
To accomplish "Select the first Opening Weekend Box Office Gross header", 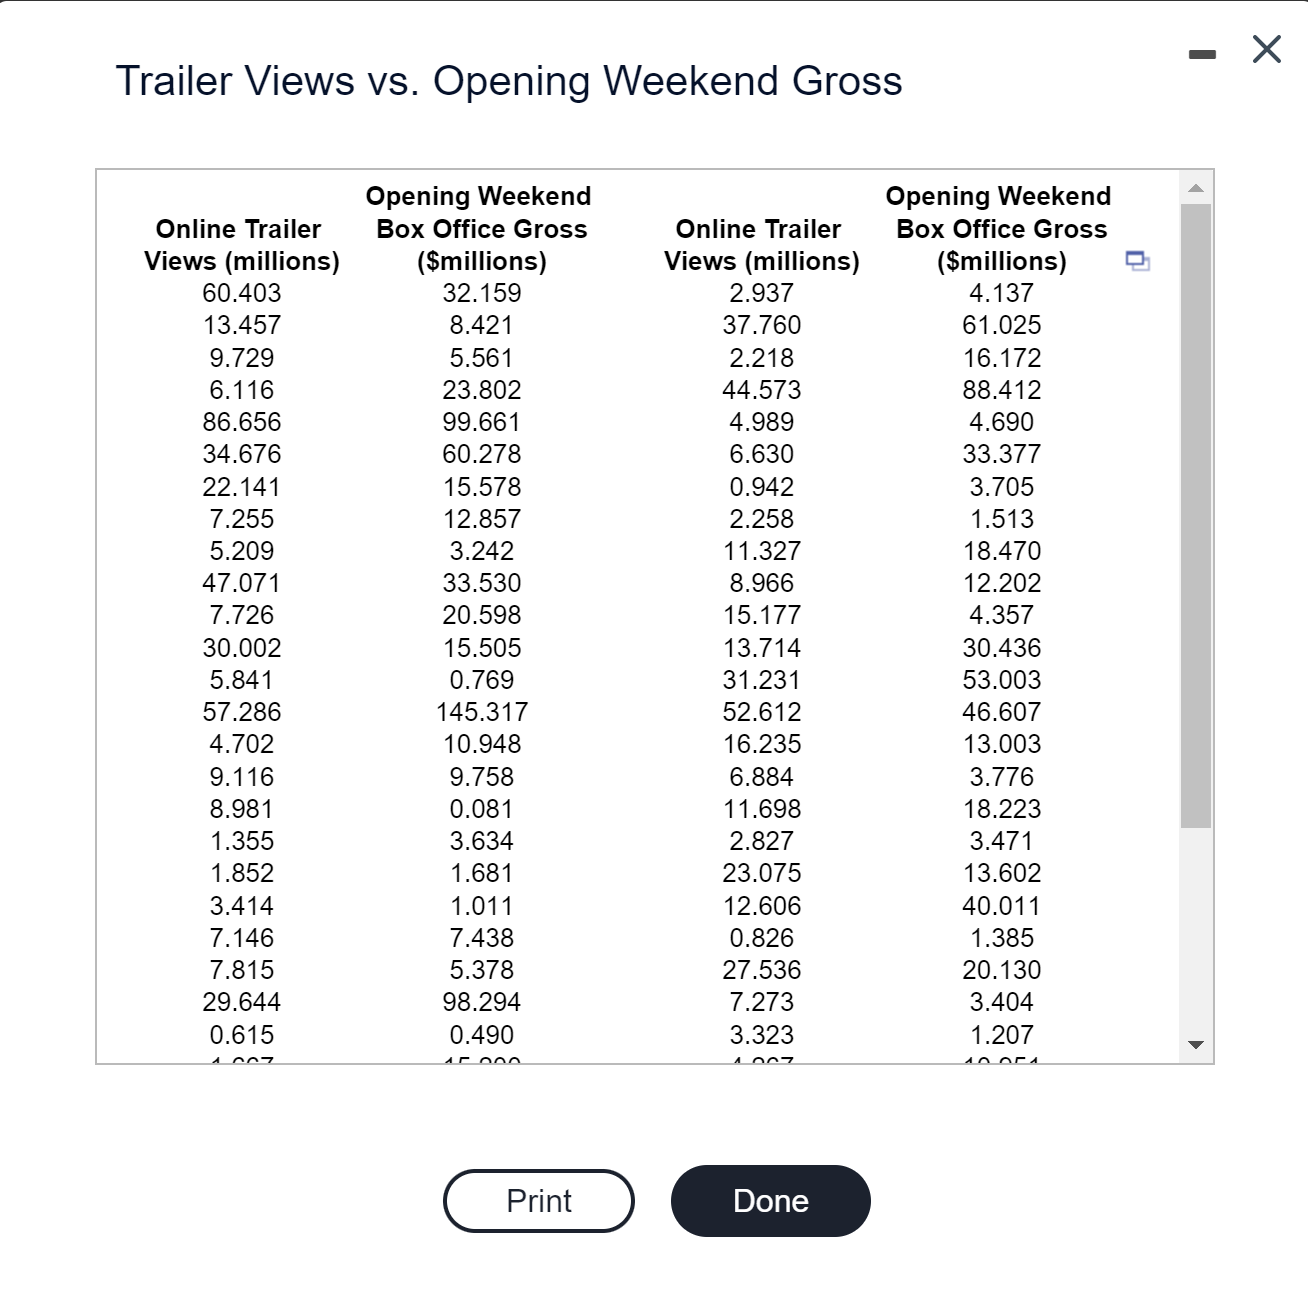I will 480,228.
